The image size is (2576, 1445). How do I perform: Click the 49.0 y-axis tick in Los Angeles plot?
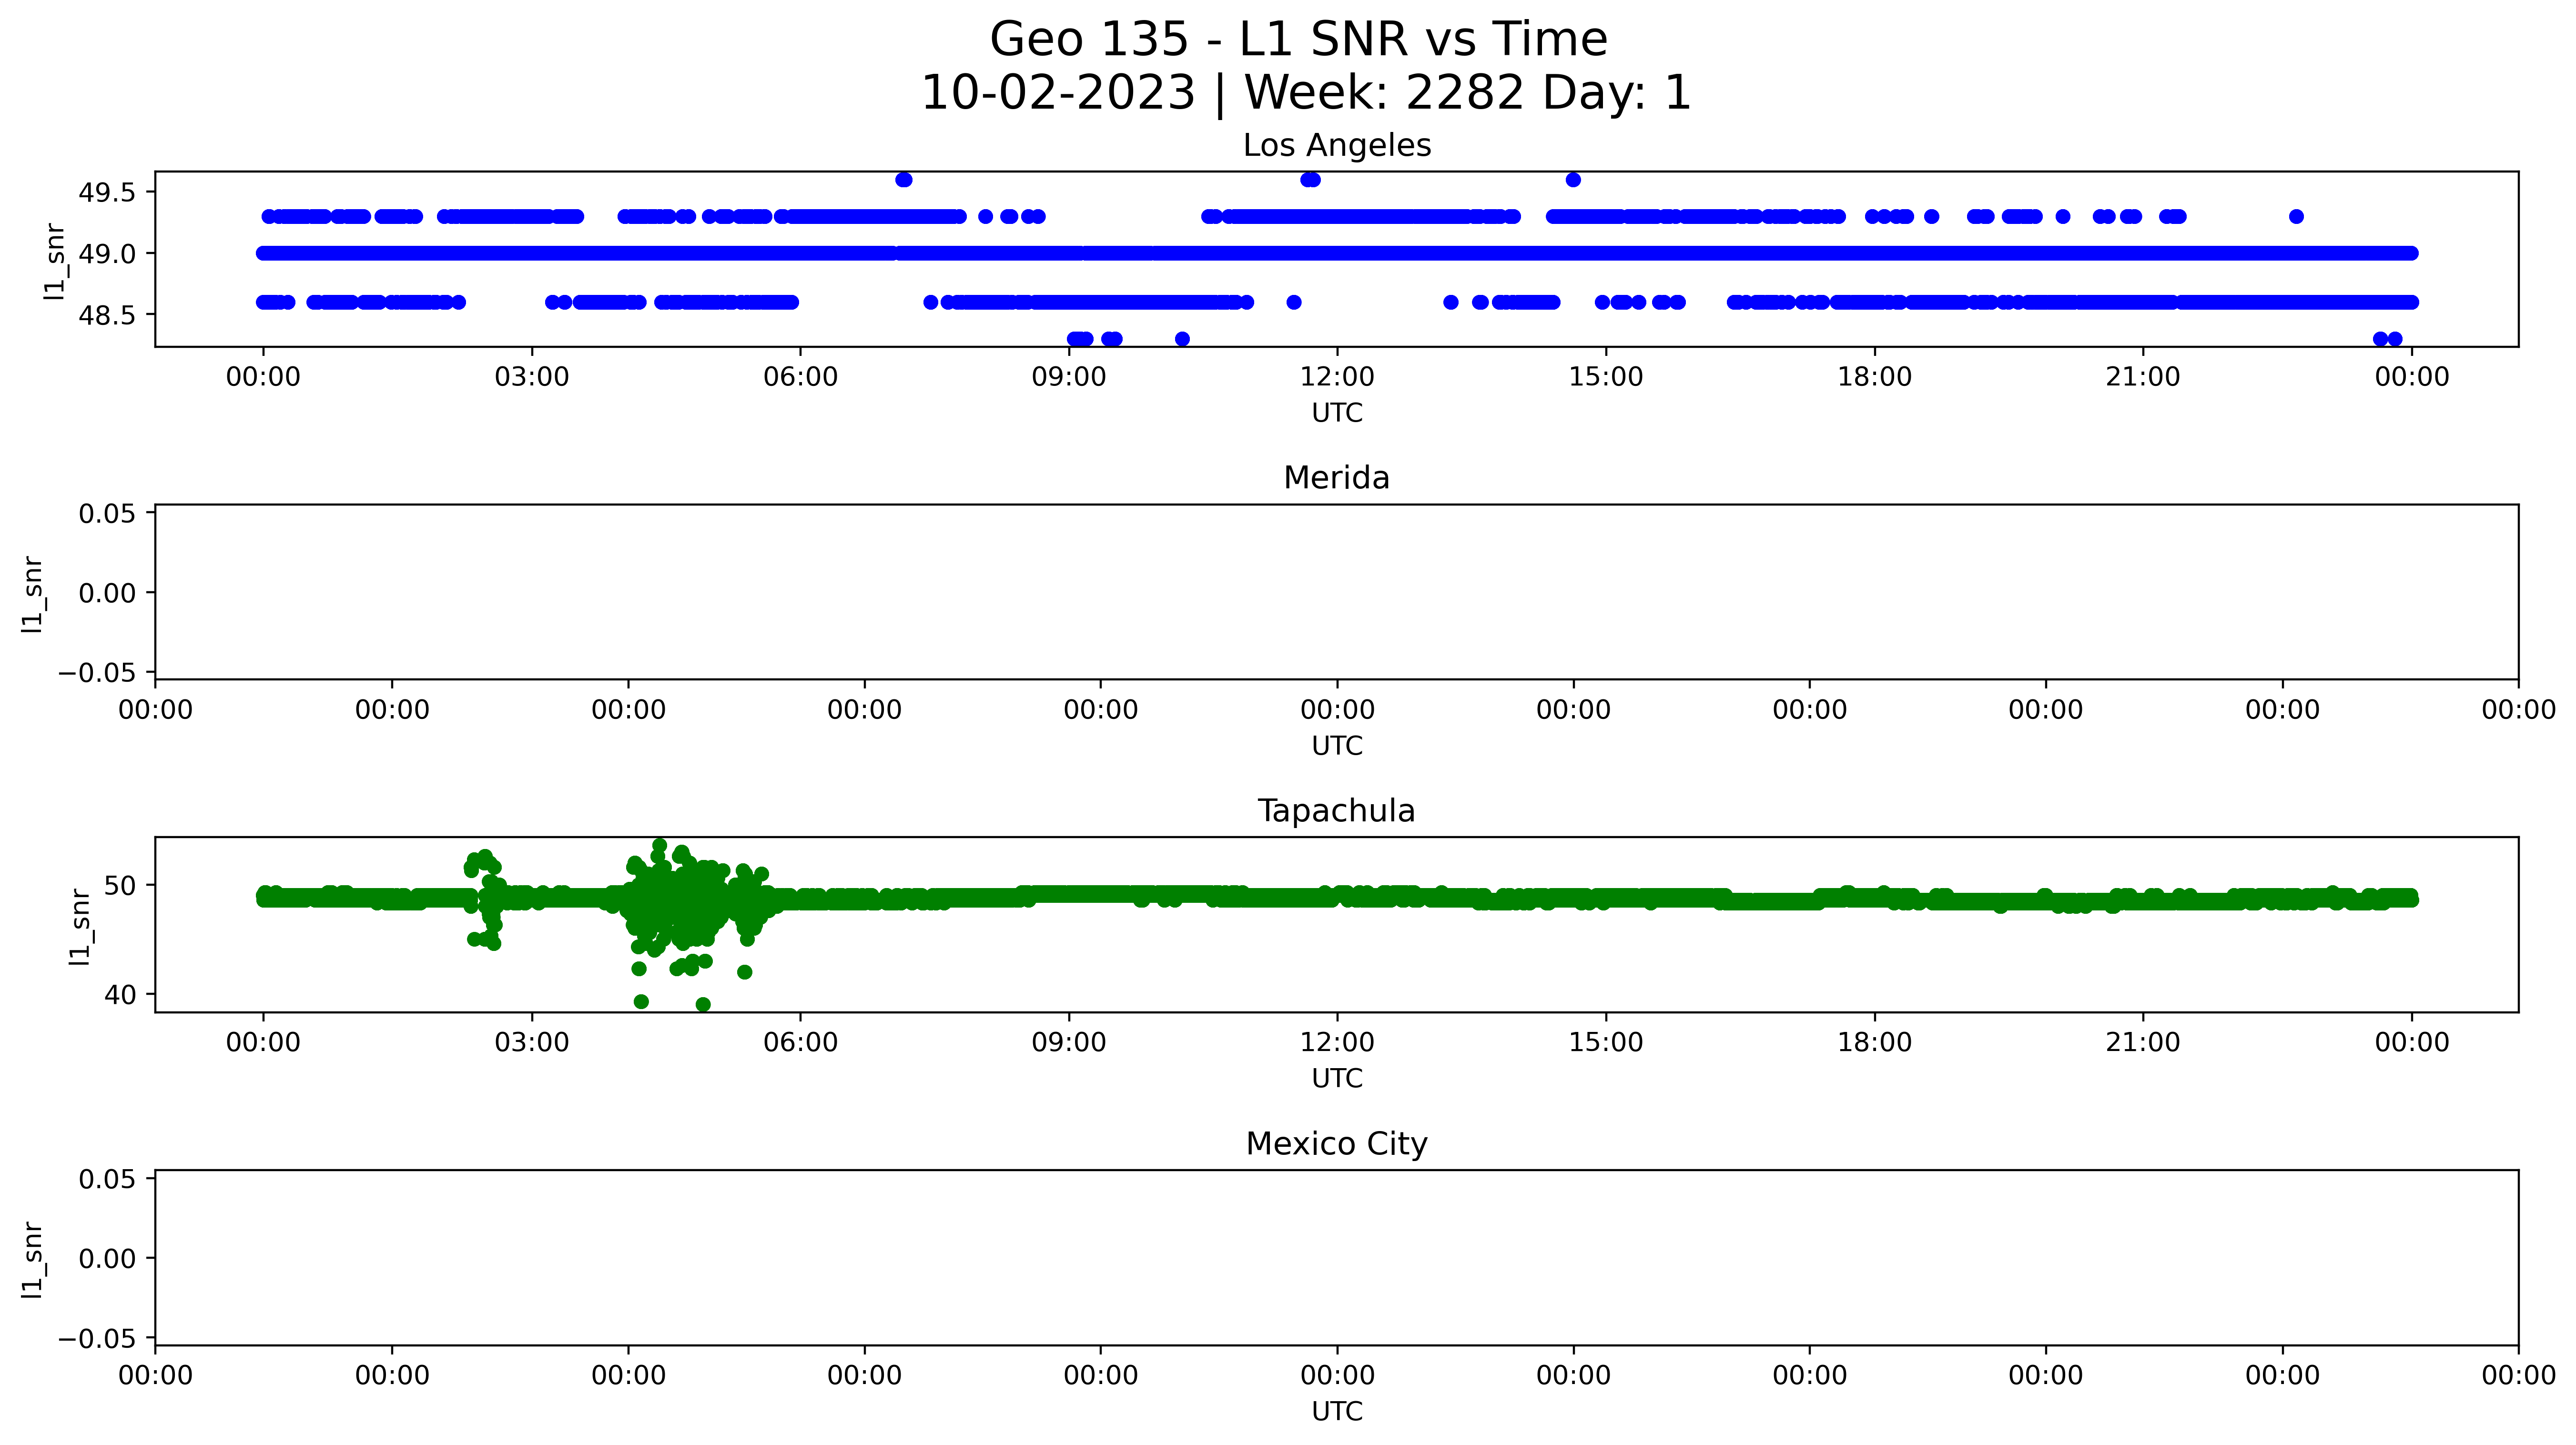point(107,254)
